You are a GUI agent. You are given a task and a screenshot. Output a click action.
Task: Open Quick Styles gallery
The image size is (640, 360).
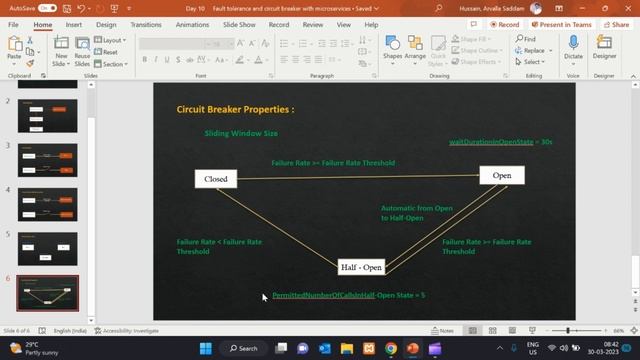point(438,51)
